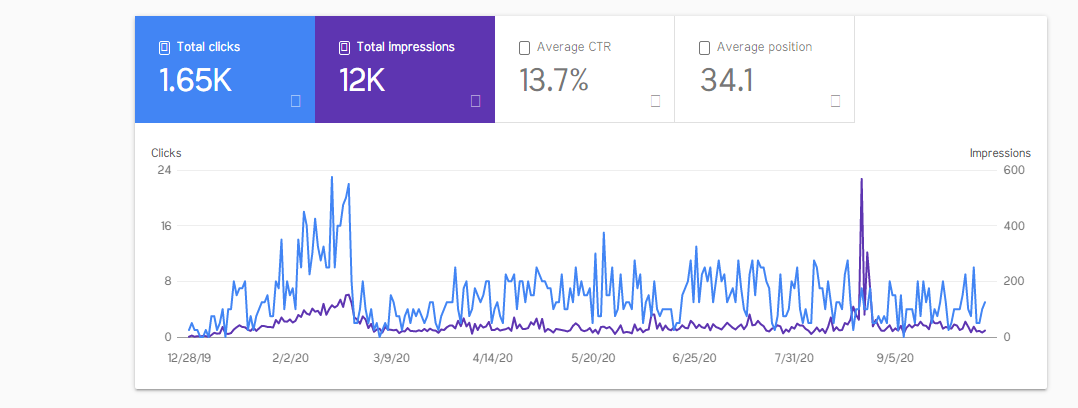This screenshot has width=1078, height=408.
Task: Click the 200 label on impressions axis
Action: coord(1015,281)
